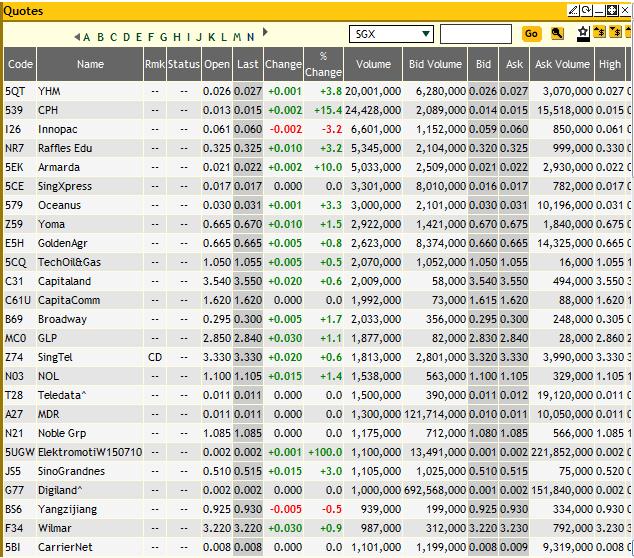Click the SinoGrandnes stock name

pos(71,471)
